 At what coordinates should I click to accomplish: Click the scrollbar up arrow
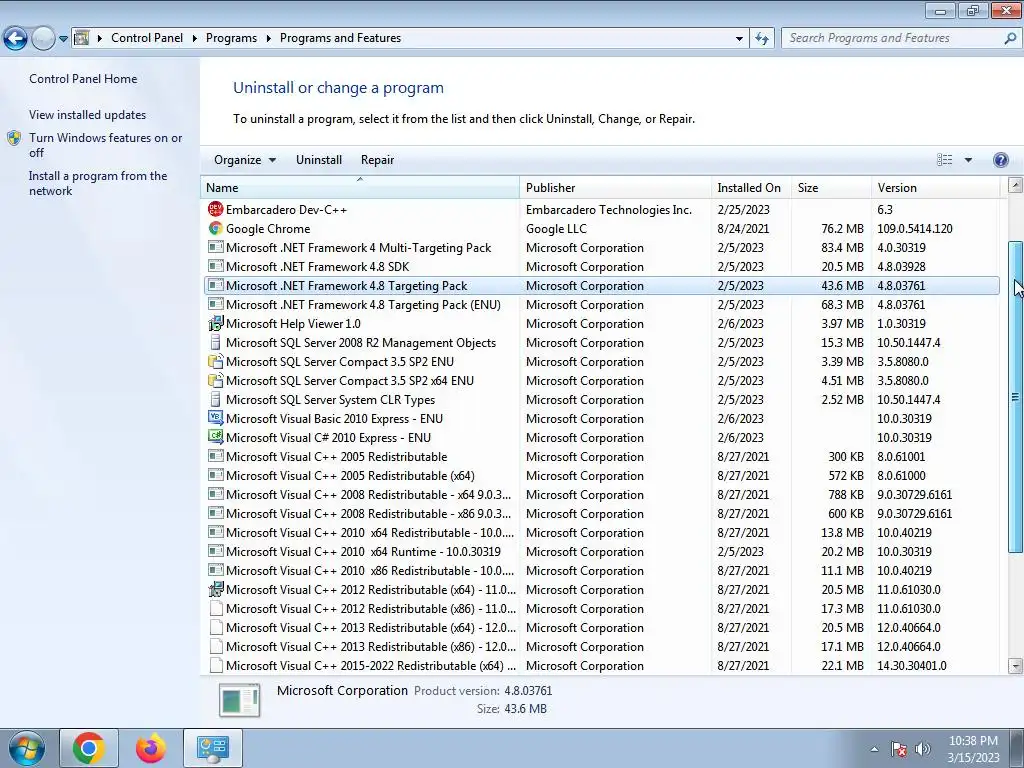1015,185
